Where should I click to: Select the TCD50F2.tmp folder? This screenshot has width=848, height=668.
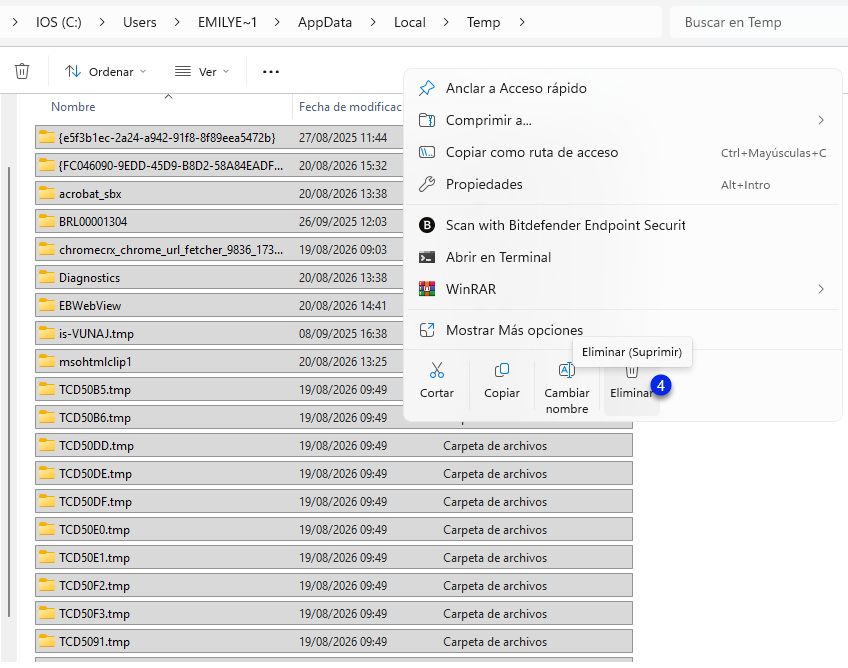(x=334, y=586)
